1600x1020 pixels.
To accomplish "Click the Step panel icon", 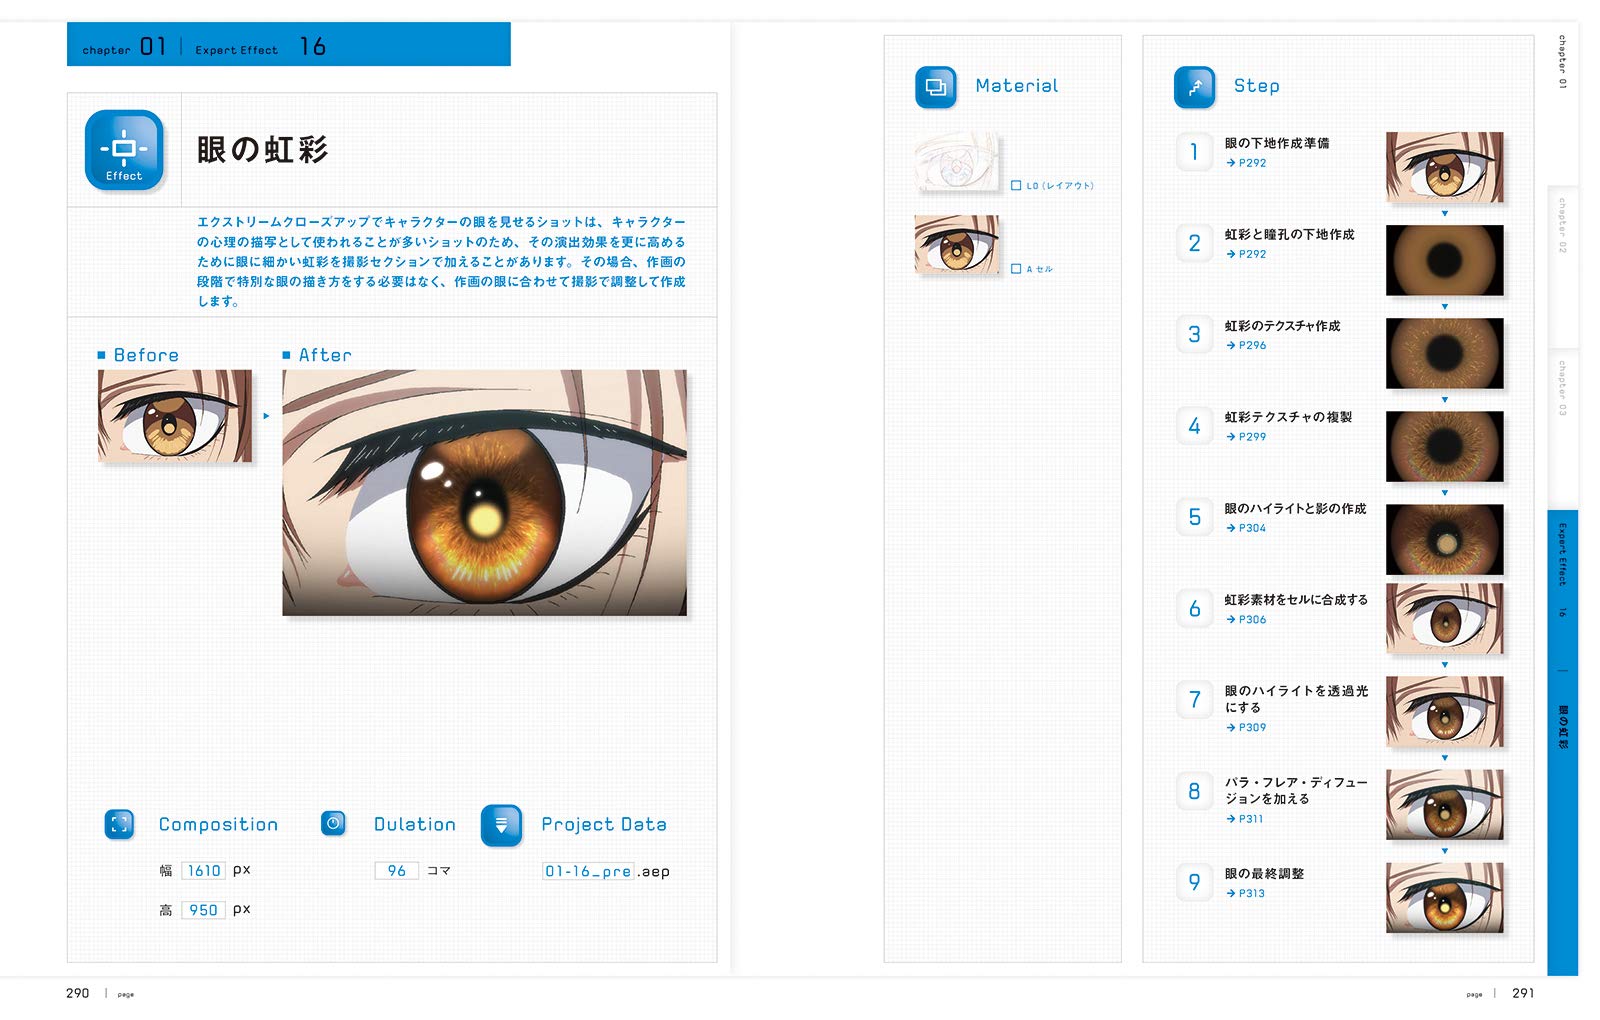I will click(1197, 86).
